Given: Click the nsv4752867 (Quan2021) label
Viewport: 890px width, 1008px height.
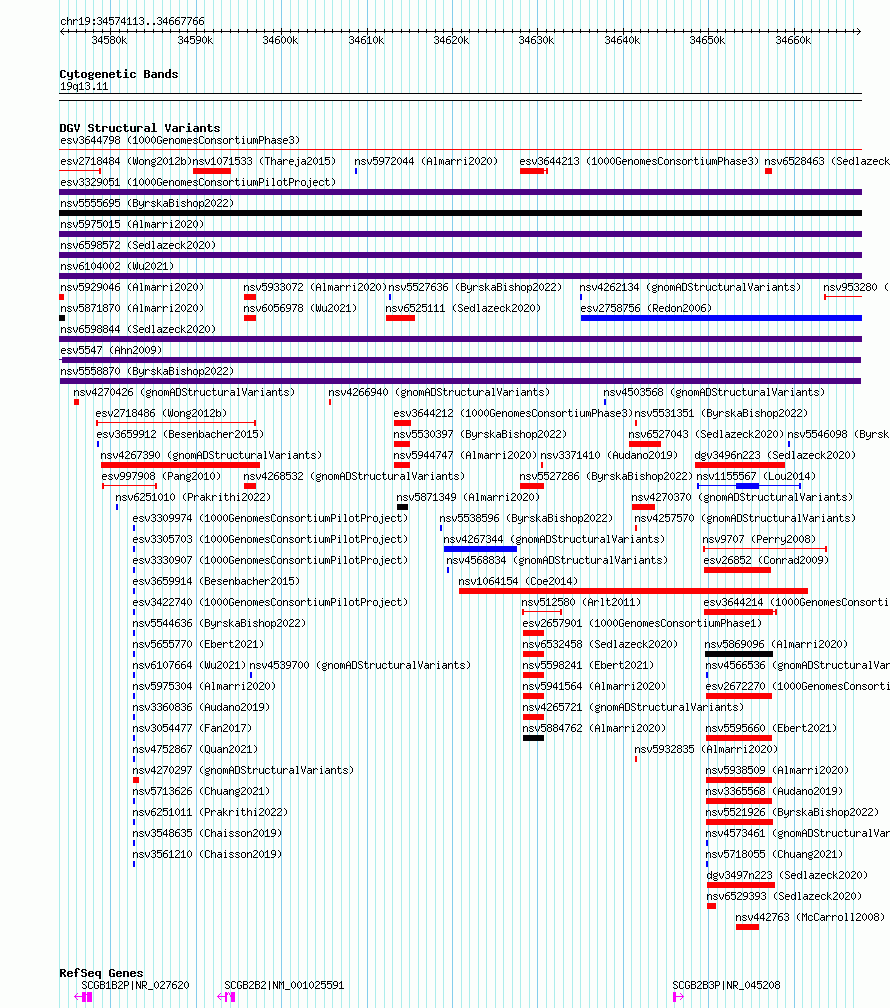Looking at the screenshot, I should tap(195, 750).
